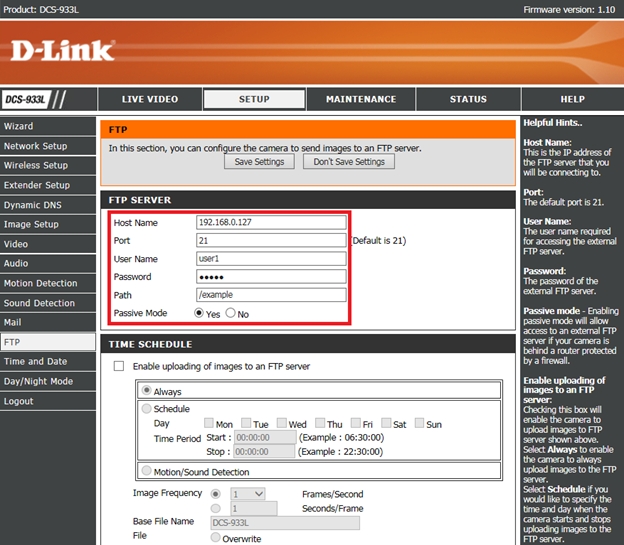Go to the Status tab
This screenshot has width=624, height=545.
468,100
